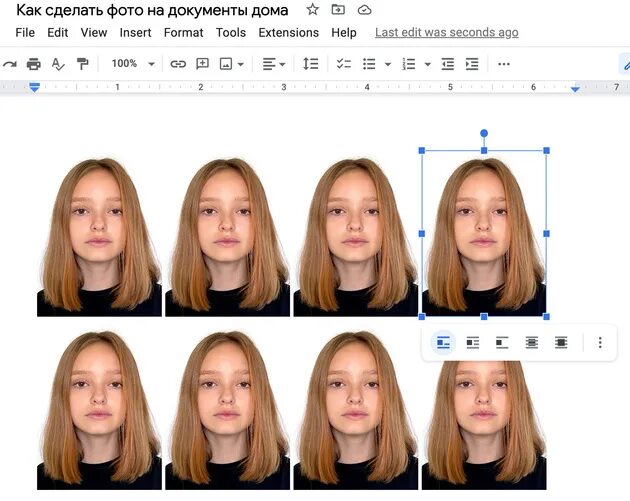This screenshot has width=630, height=501.
Task: Click the right indent marker on ruler
Action: coord(575,89)
